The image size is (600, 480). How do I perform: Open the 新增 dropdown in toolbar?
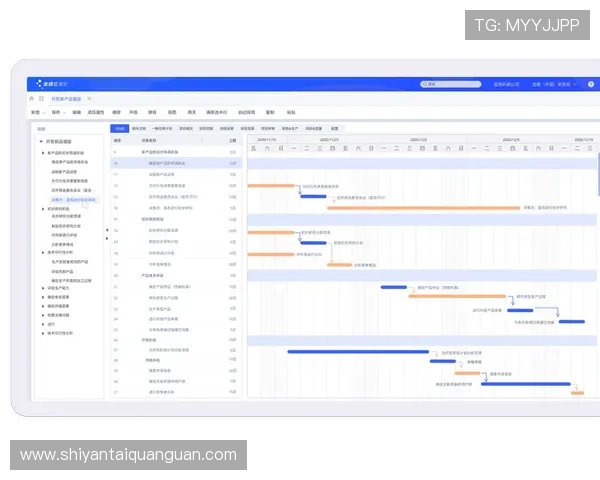[x=37, y=112]
